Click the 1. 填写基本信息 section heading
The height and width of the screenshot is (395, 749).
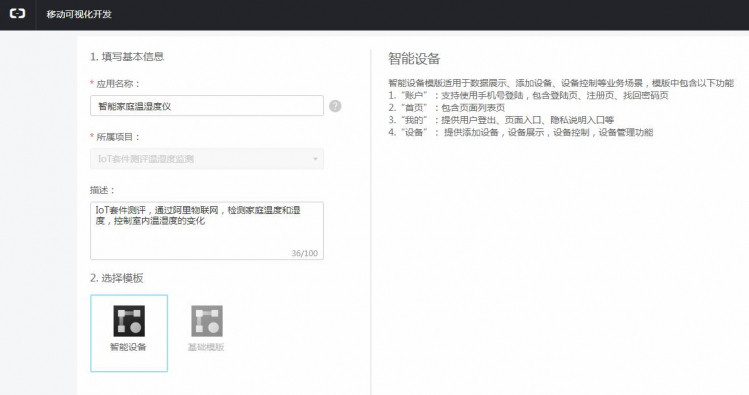(x=127, y=56)
